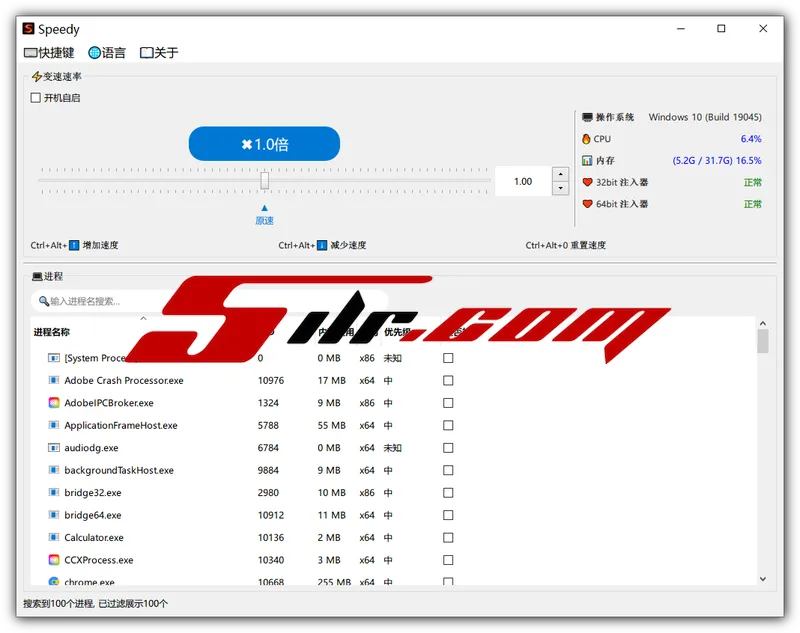
Task: Click the 32bit injector heart icon
Action: click(587, 182)
